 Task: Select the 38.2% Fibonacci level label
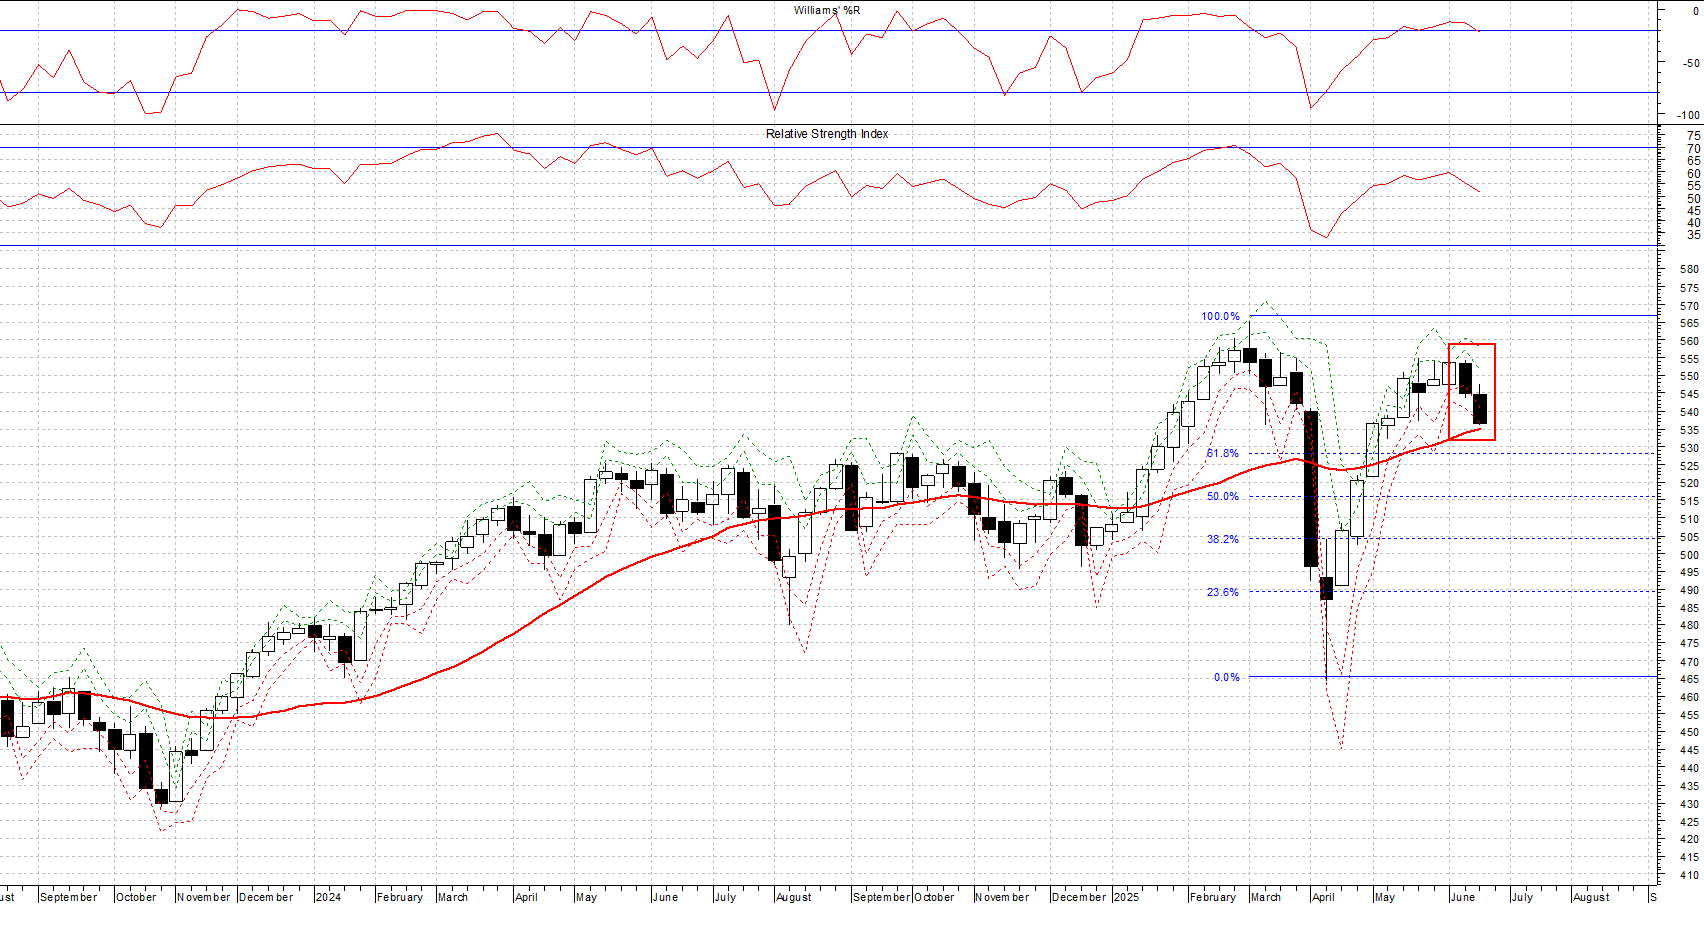coord(1222,539)
